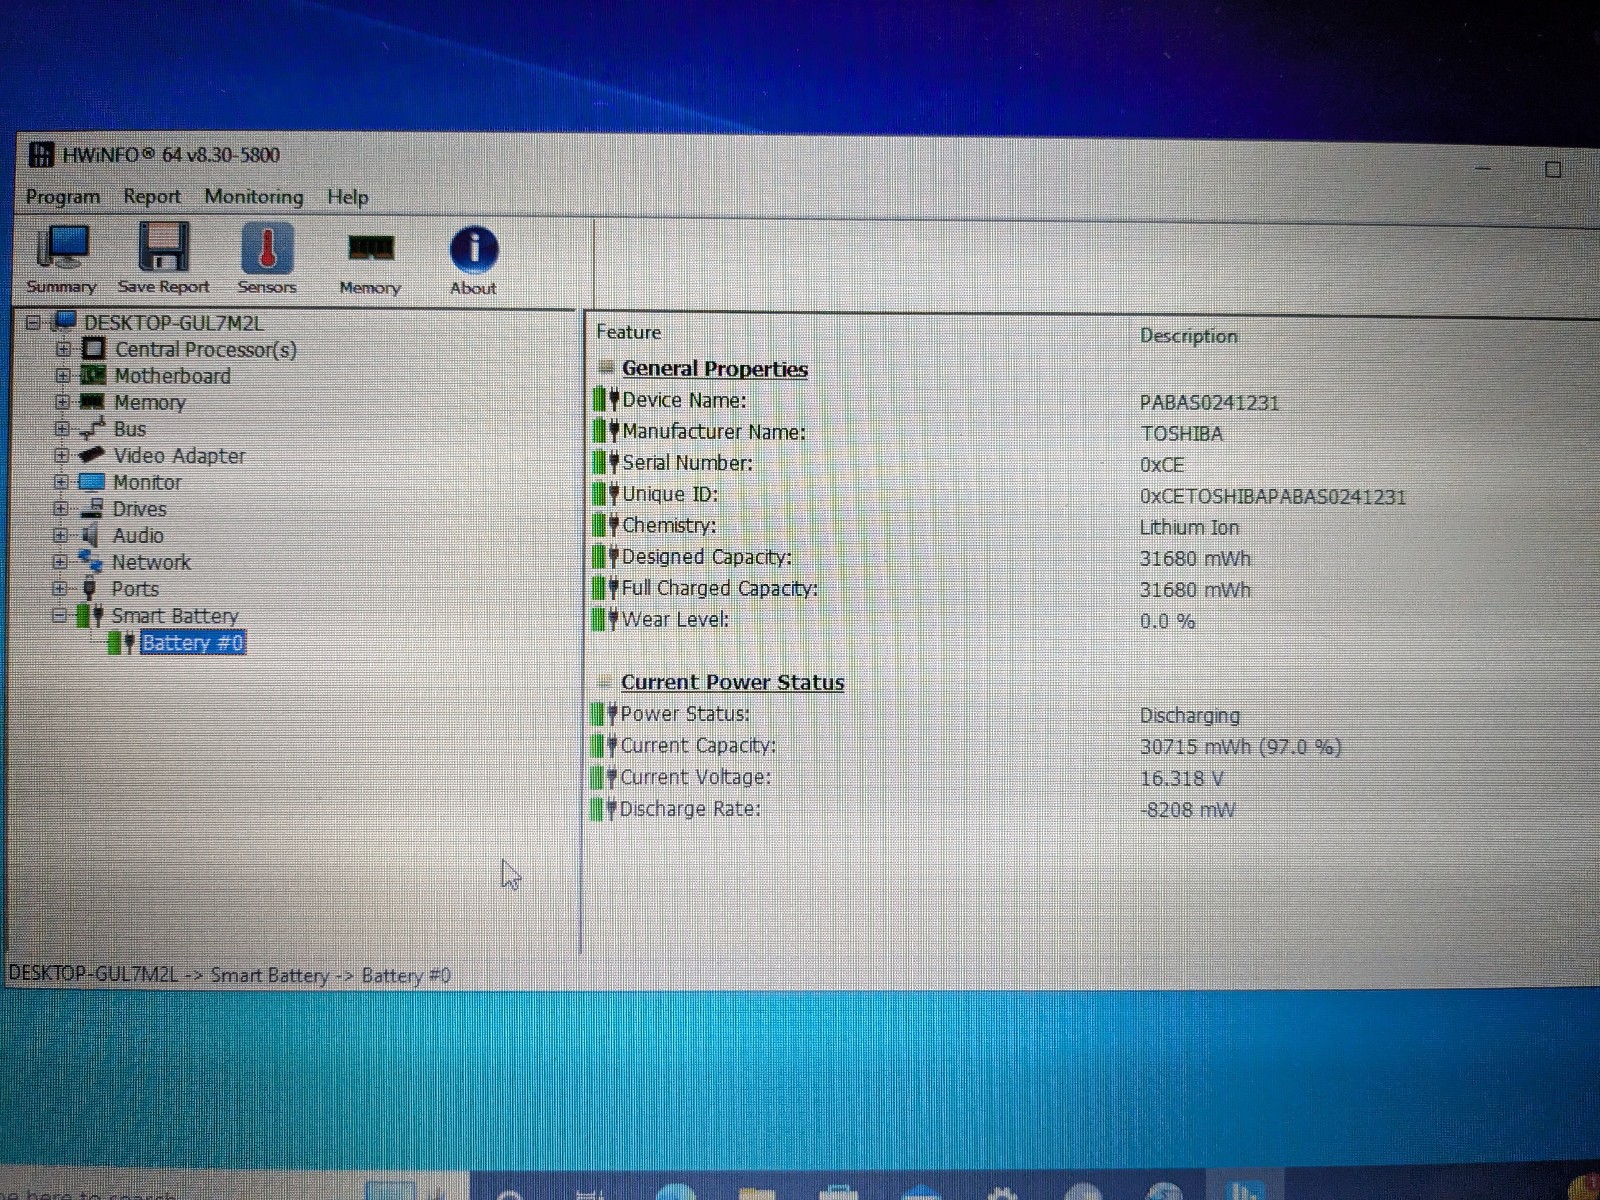Click the Description column header
This screenshot has height=1200, width=1600.
[x=1189, y=336]
